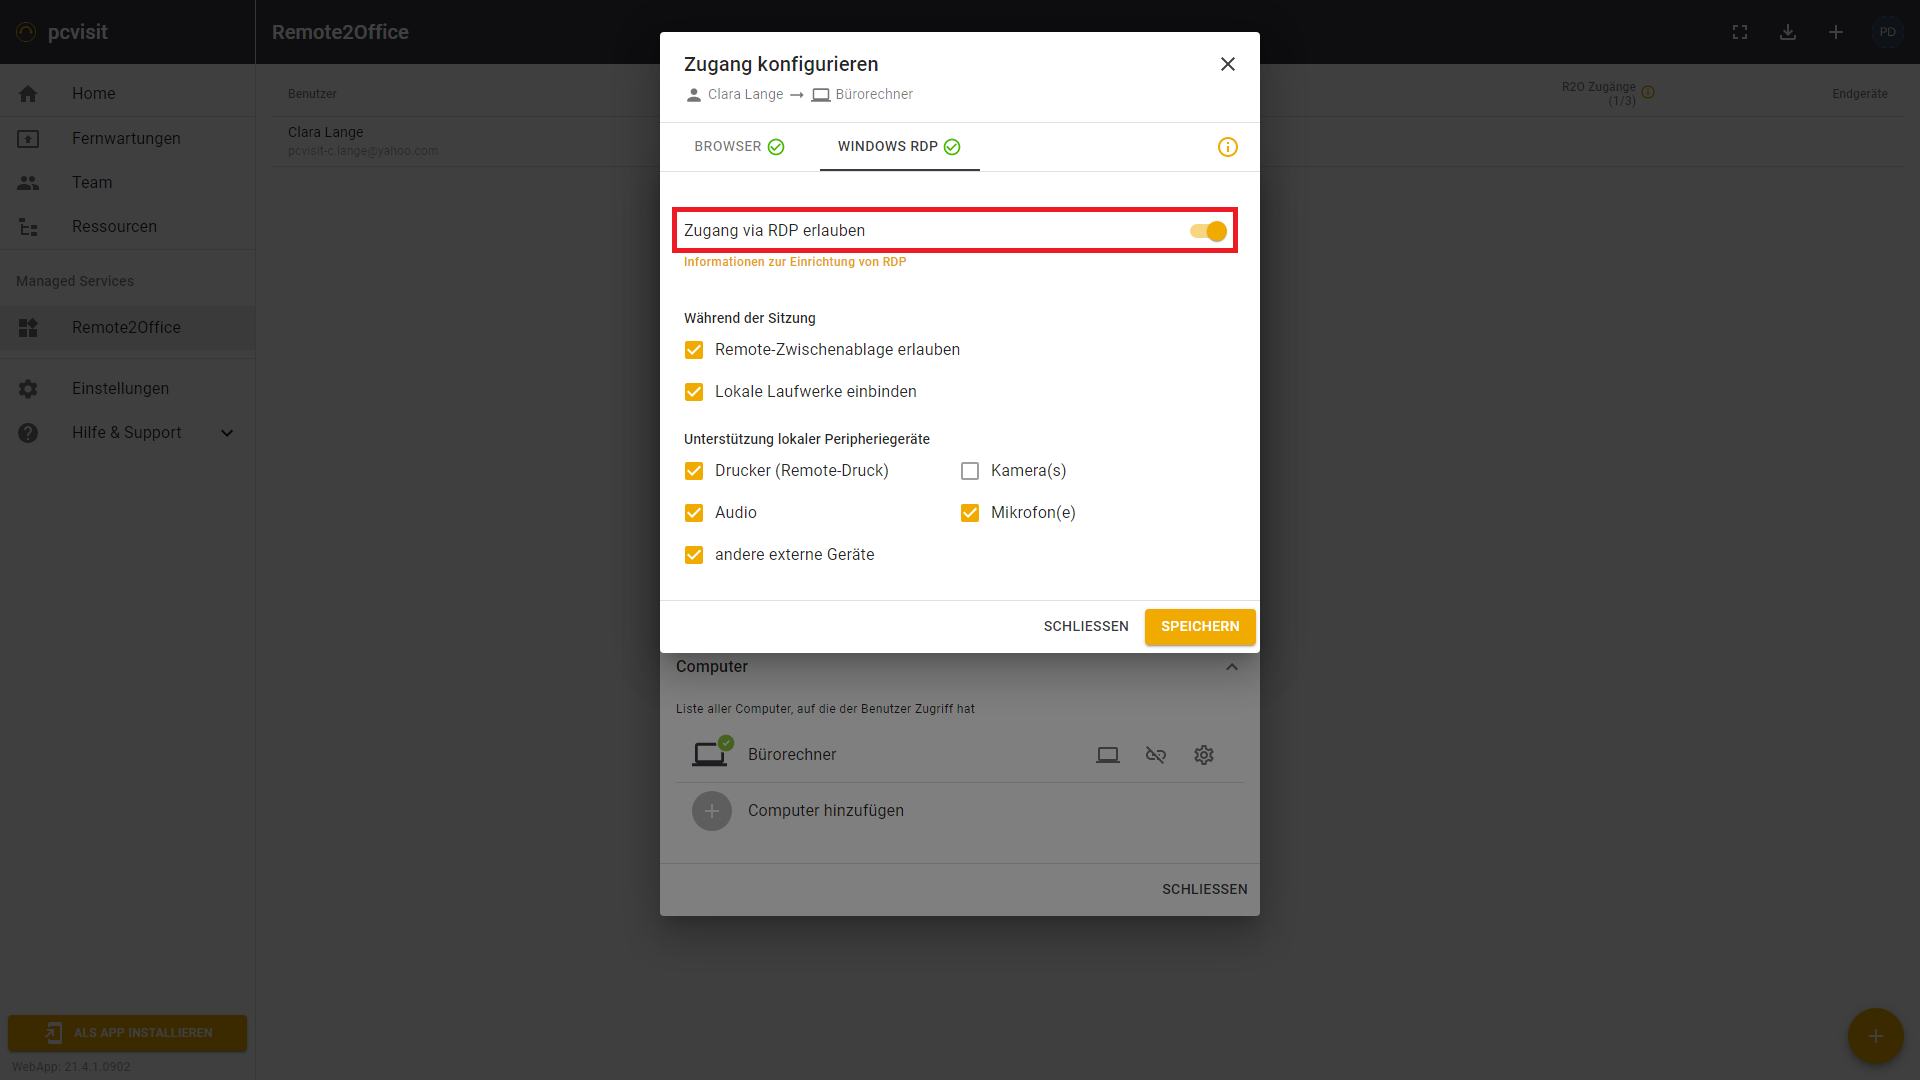Close the Zugang konfigurieren dialog

(x=1227, y=64)
